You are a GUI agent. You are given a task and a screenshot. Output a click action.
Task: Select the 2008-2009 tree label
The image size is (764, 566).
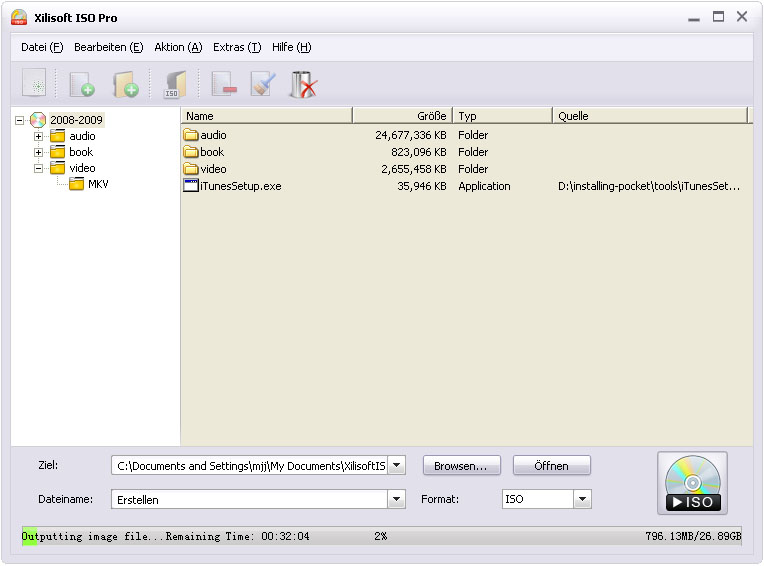[76, 120]
